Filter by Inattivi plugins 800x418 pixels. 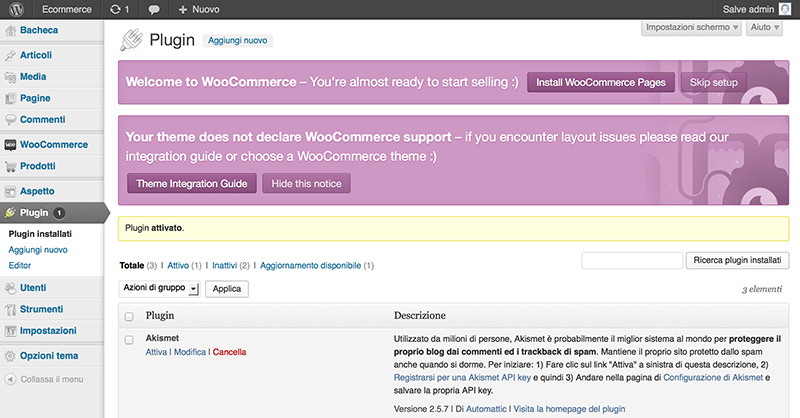[x=224, y=265]
